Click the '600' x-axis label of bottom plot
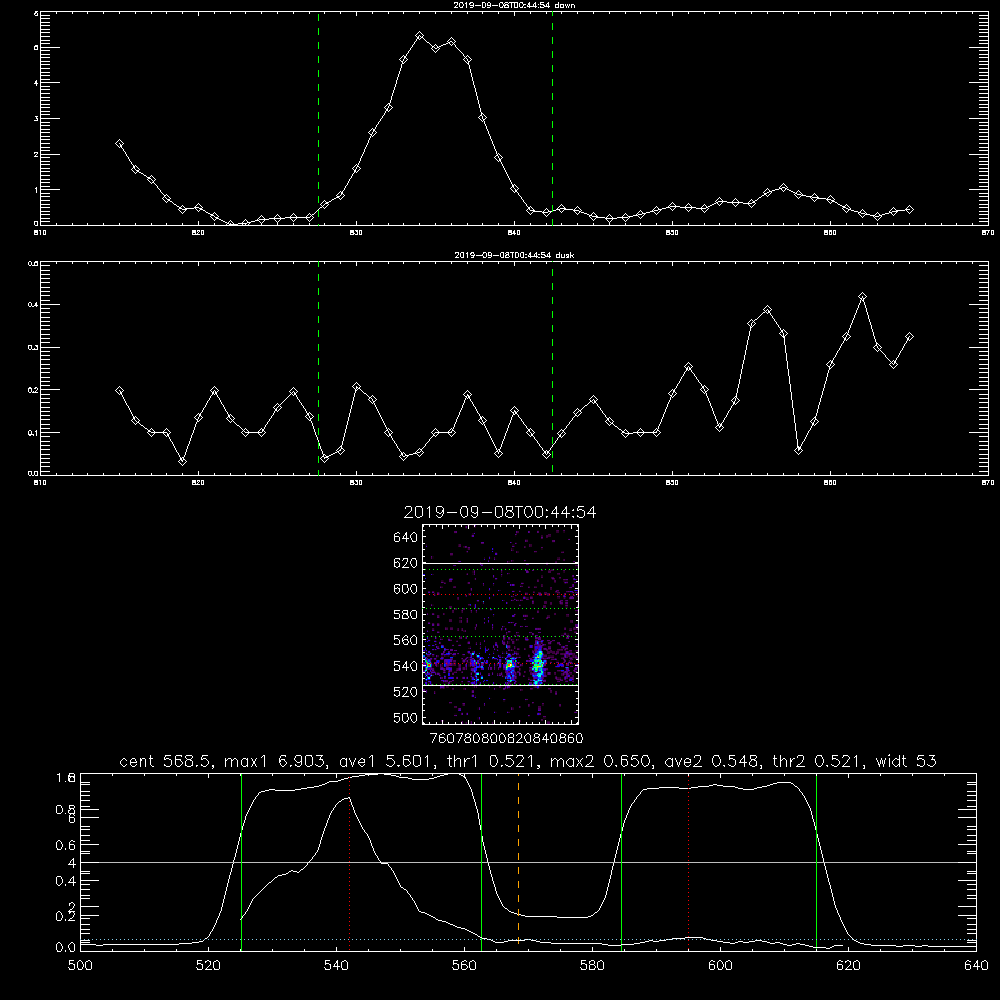This screenshot has height=1000, width=1000. 720,966
